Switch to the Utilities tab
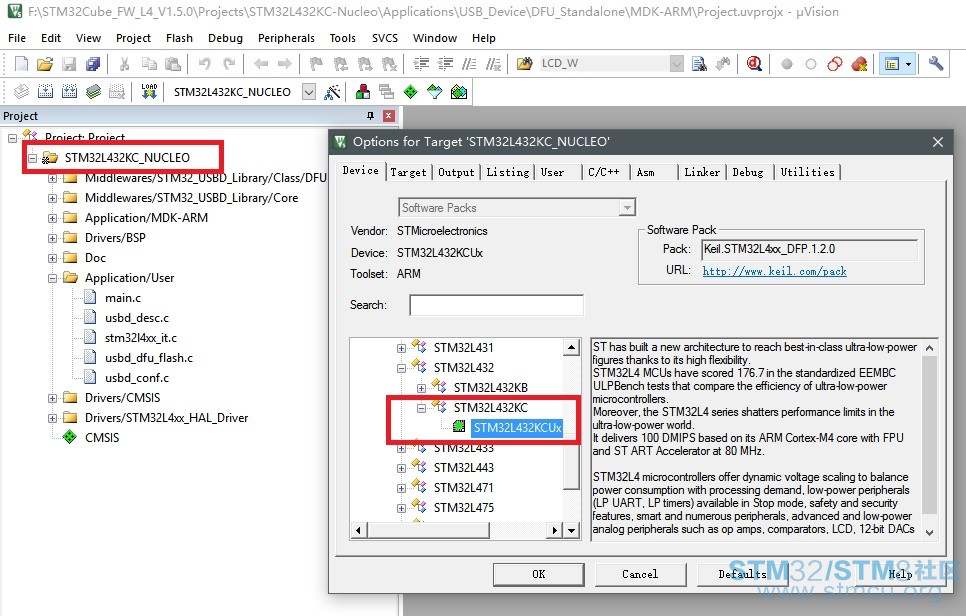The image size is (966, 616). 808,172
